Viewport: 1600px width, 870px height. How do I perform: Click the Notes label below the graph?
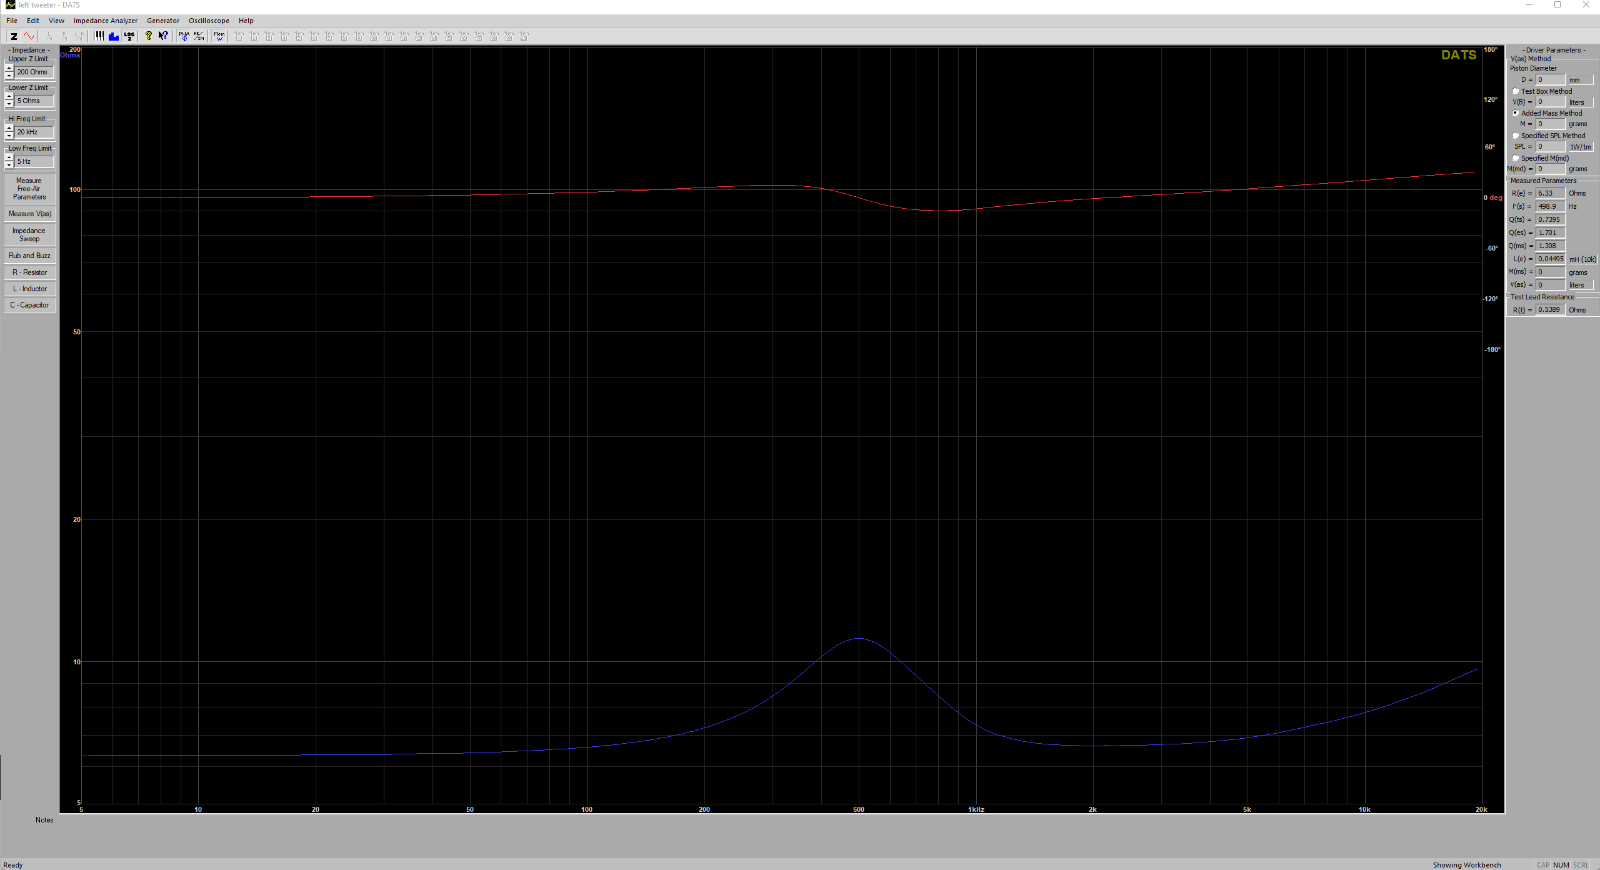[44, 820]
